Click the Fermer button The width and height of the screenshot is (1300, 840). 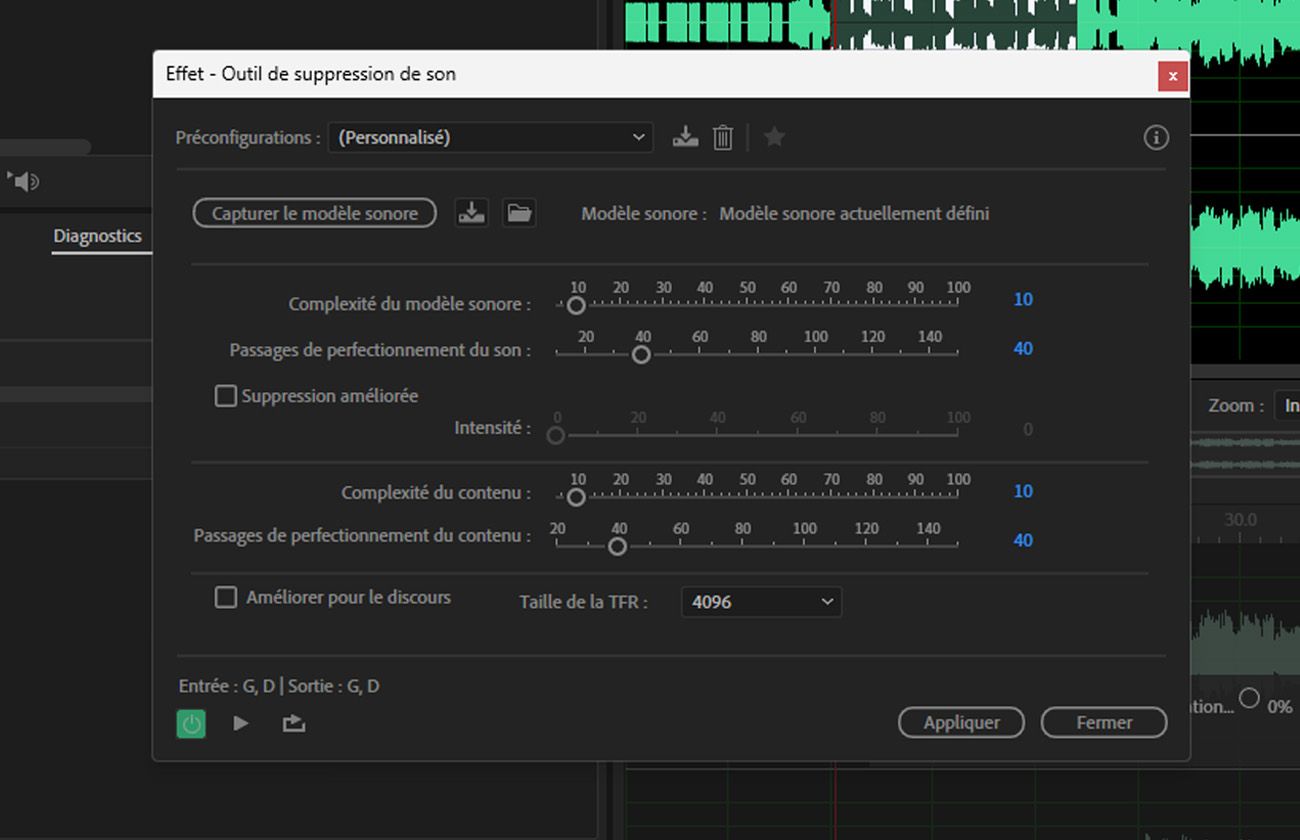(1104, 722)
